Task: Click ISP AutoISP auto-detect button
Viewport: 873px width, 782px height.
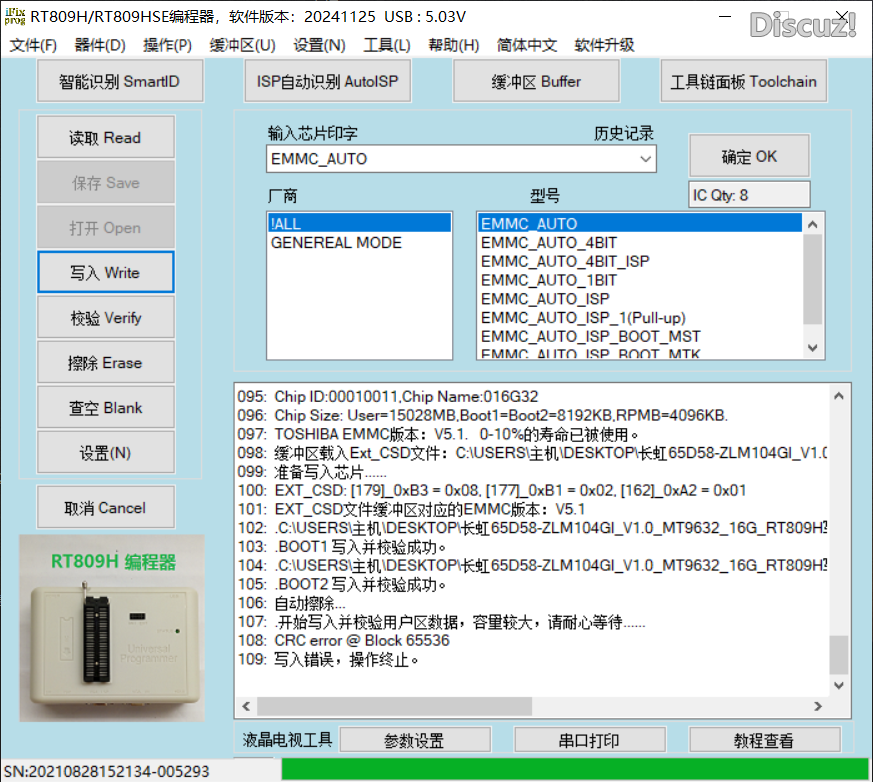Action: [327, 82]
